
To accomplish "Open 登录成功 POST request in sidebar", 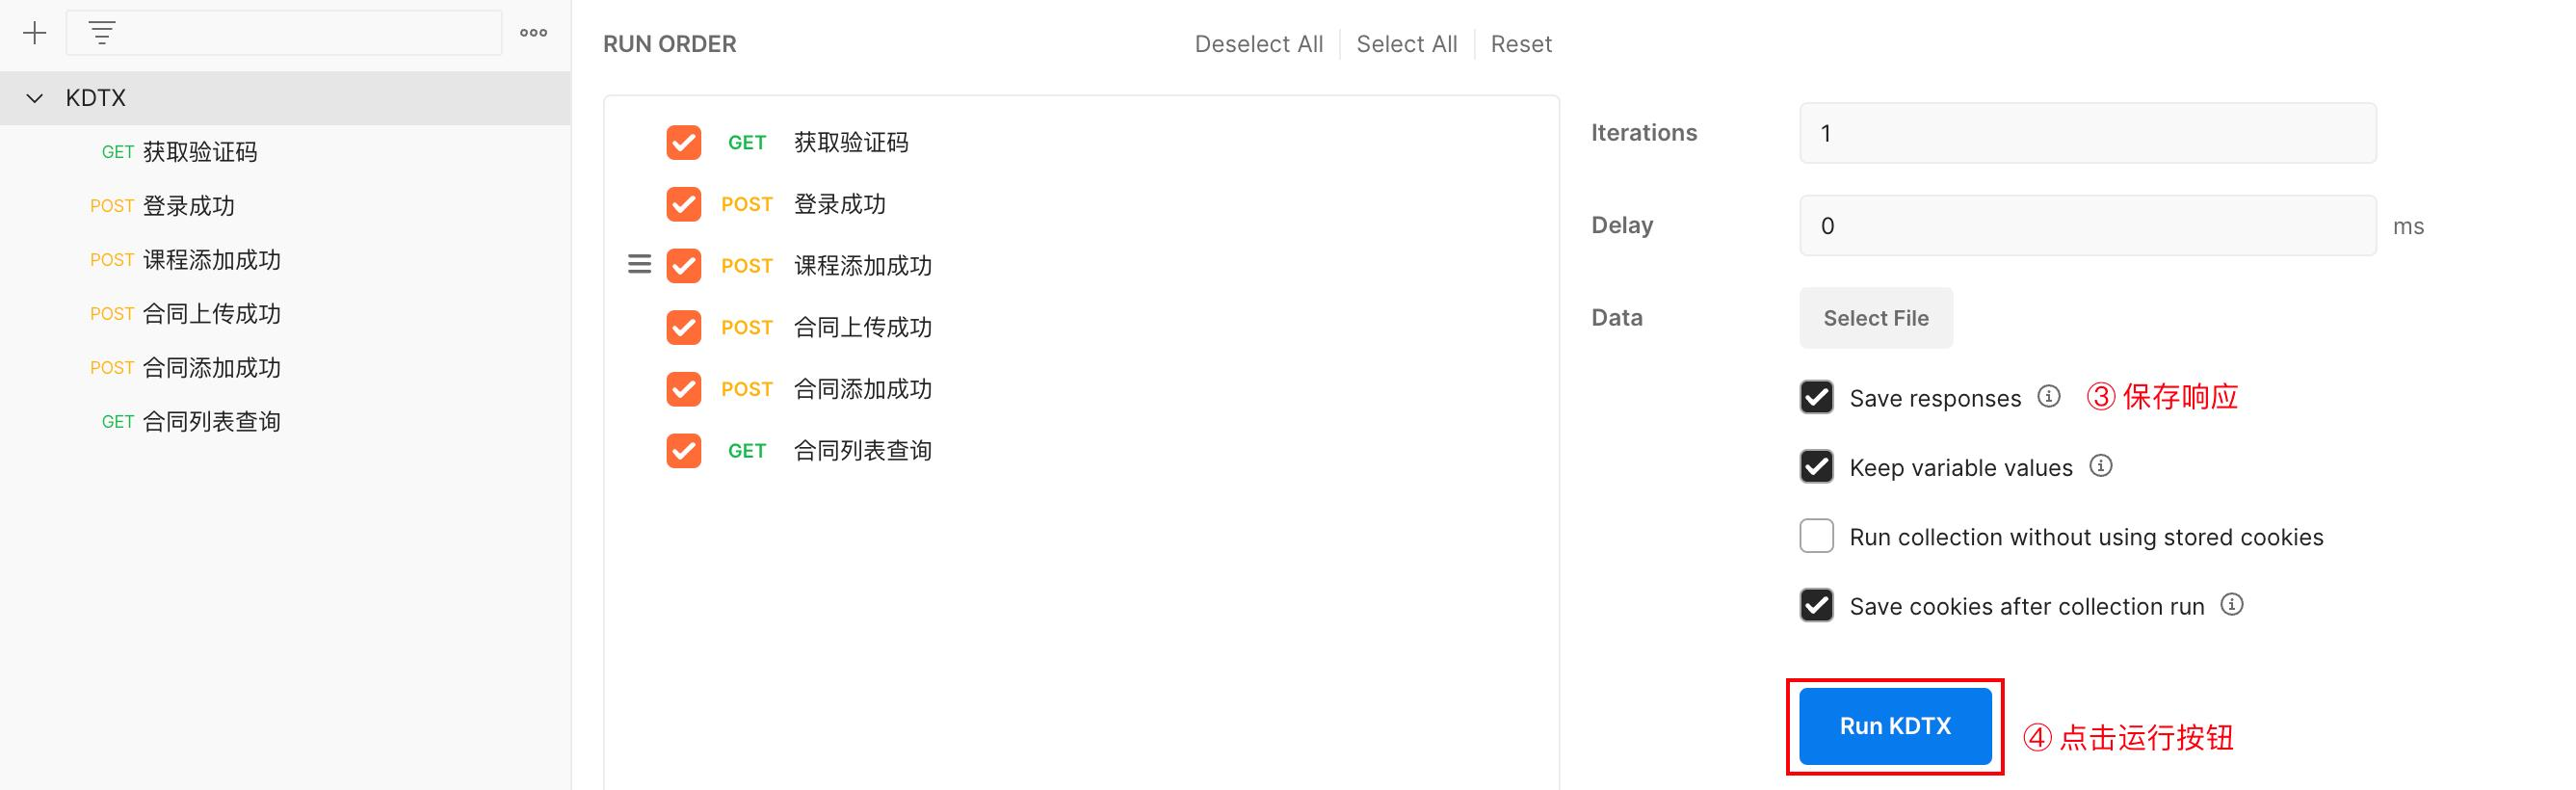I will pyautogui.click(x=188, y=206).
